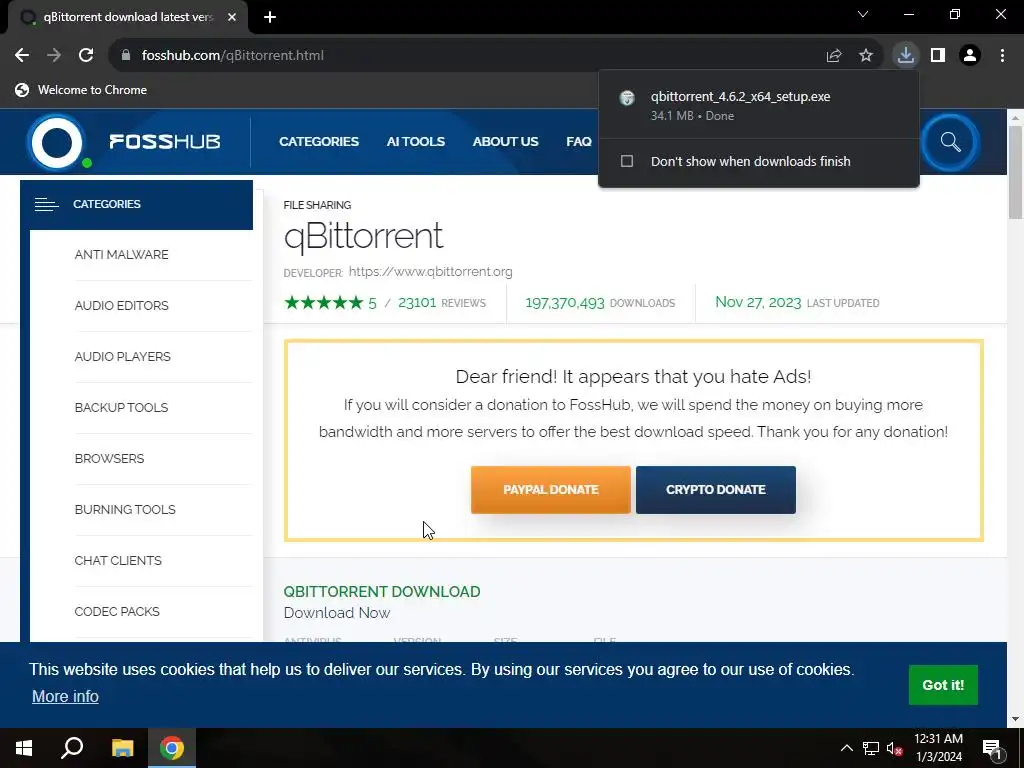This screenshot has width=1024, height=768.
Task: Click the muted volume tray icon
Action: click(x=895, y=748)
